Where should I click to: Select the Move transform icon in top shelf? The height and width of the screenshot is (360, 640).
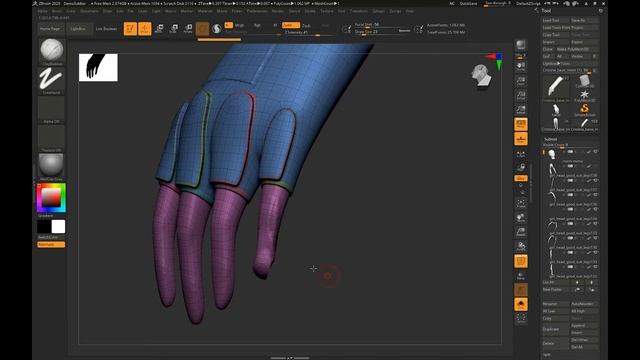[159, 29]
